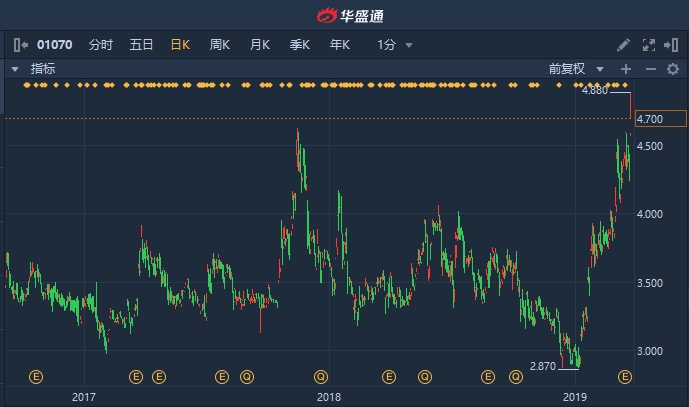Open the 1分 minute interval dropdown
689x407 pixels.
394,45
